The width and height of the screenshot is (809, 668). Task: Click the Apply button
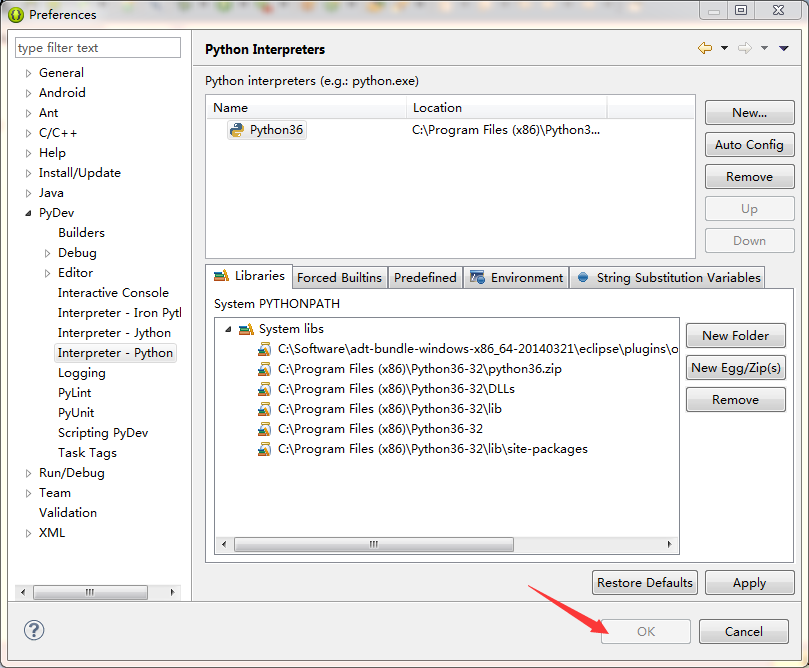pos(750,583)
